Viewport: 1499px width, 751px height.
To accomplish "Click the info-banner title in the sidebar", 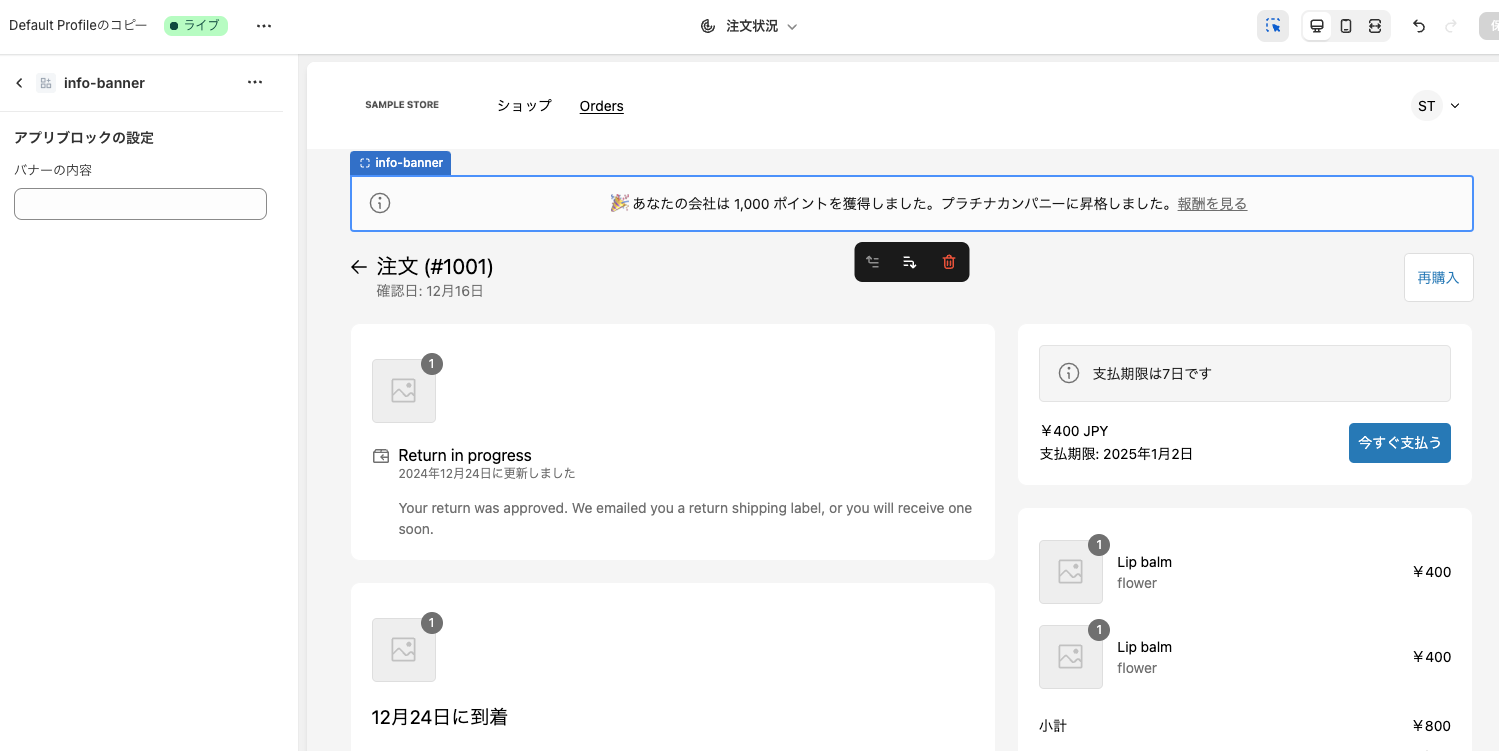I will coord(104,83).
